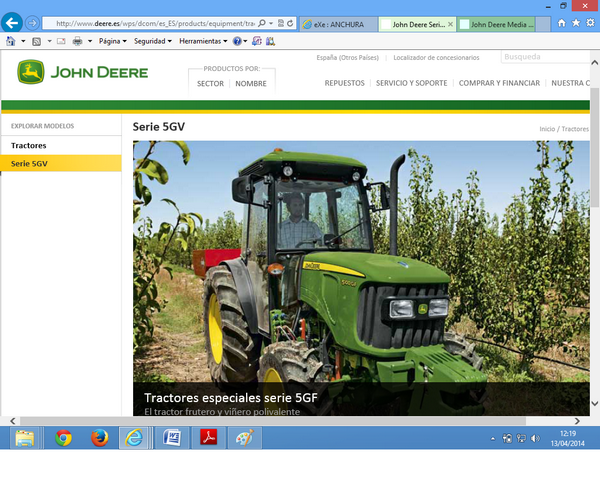
Task: Switch to the John Deere Media tab
Action: (496, 24)
